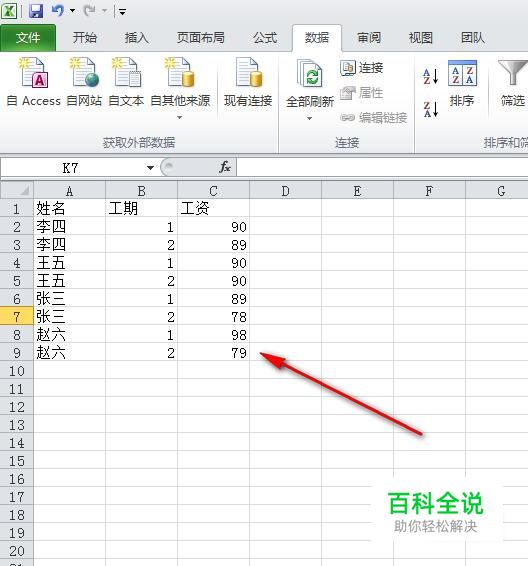Select column D header
Image resolution: width=528 pixels, height=566 pixels.
(285, 191)
